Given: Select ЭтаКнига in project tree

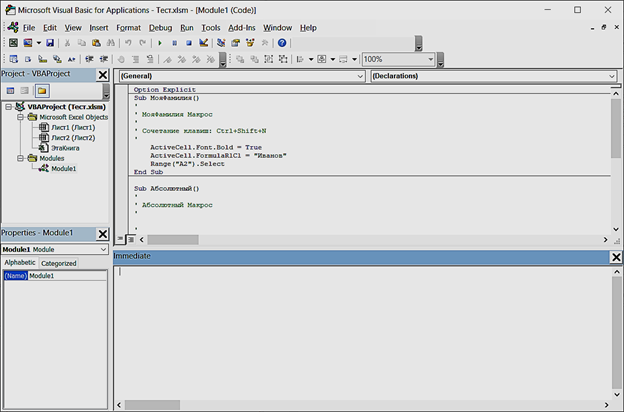Looking at the screenshot, I should click(x=65, y=148).
